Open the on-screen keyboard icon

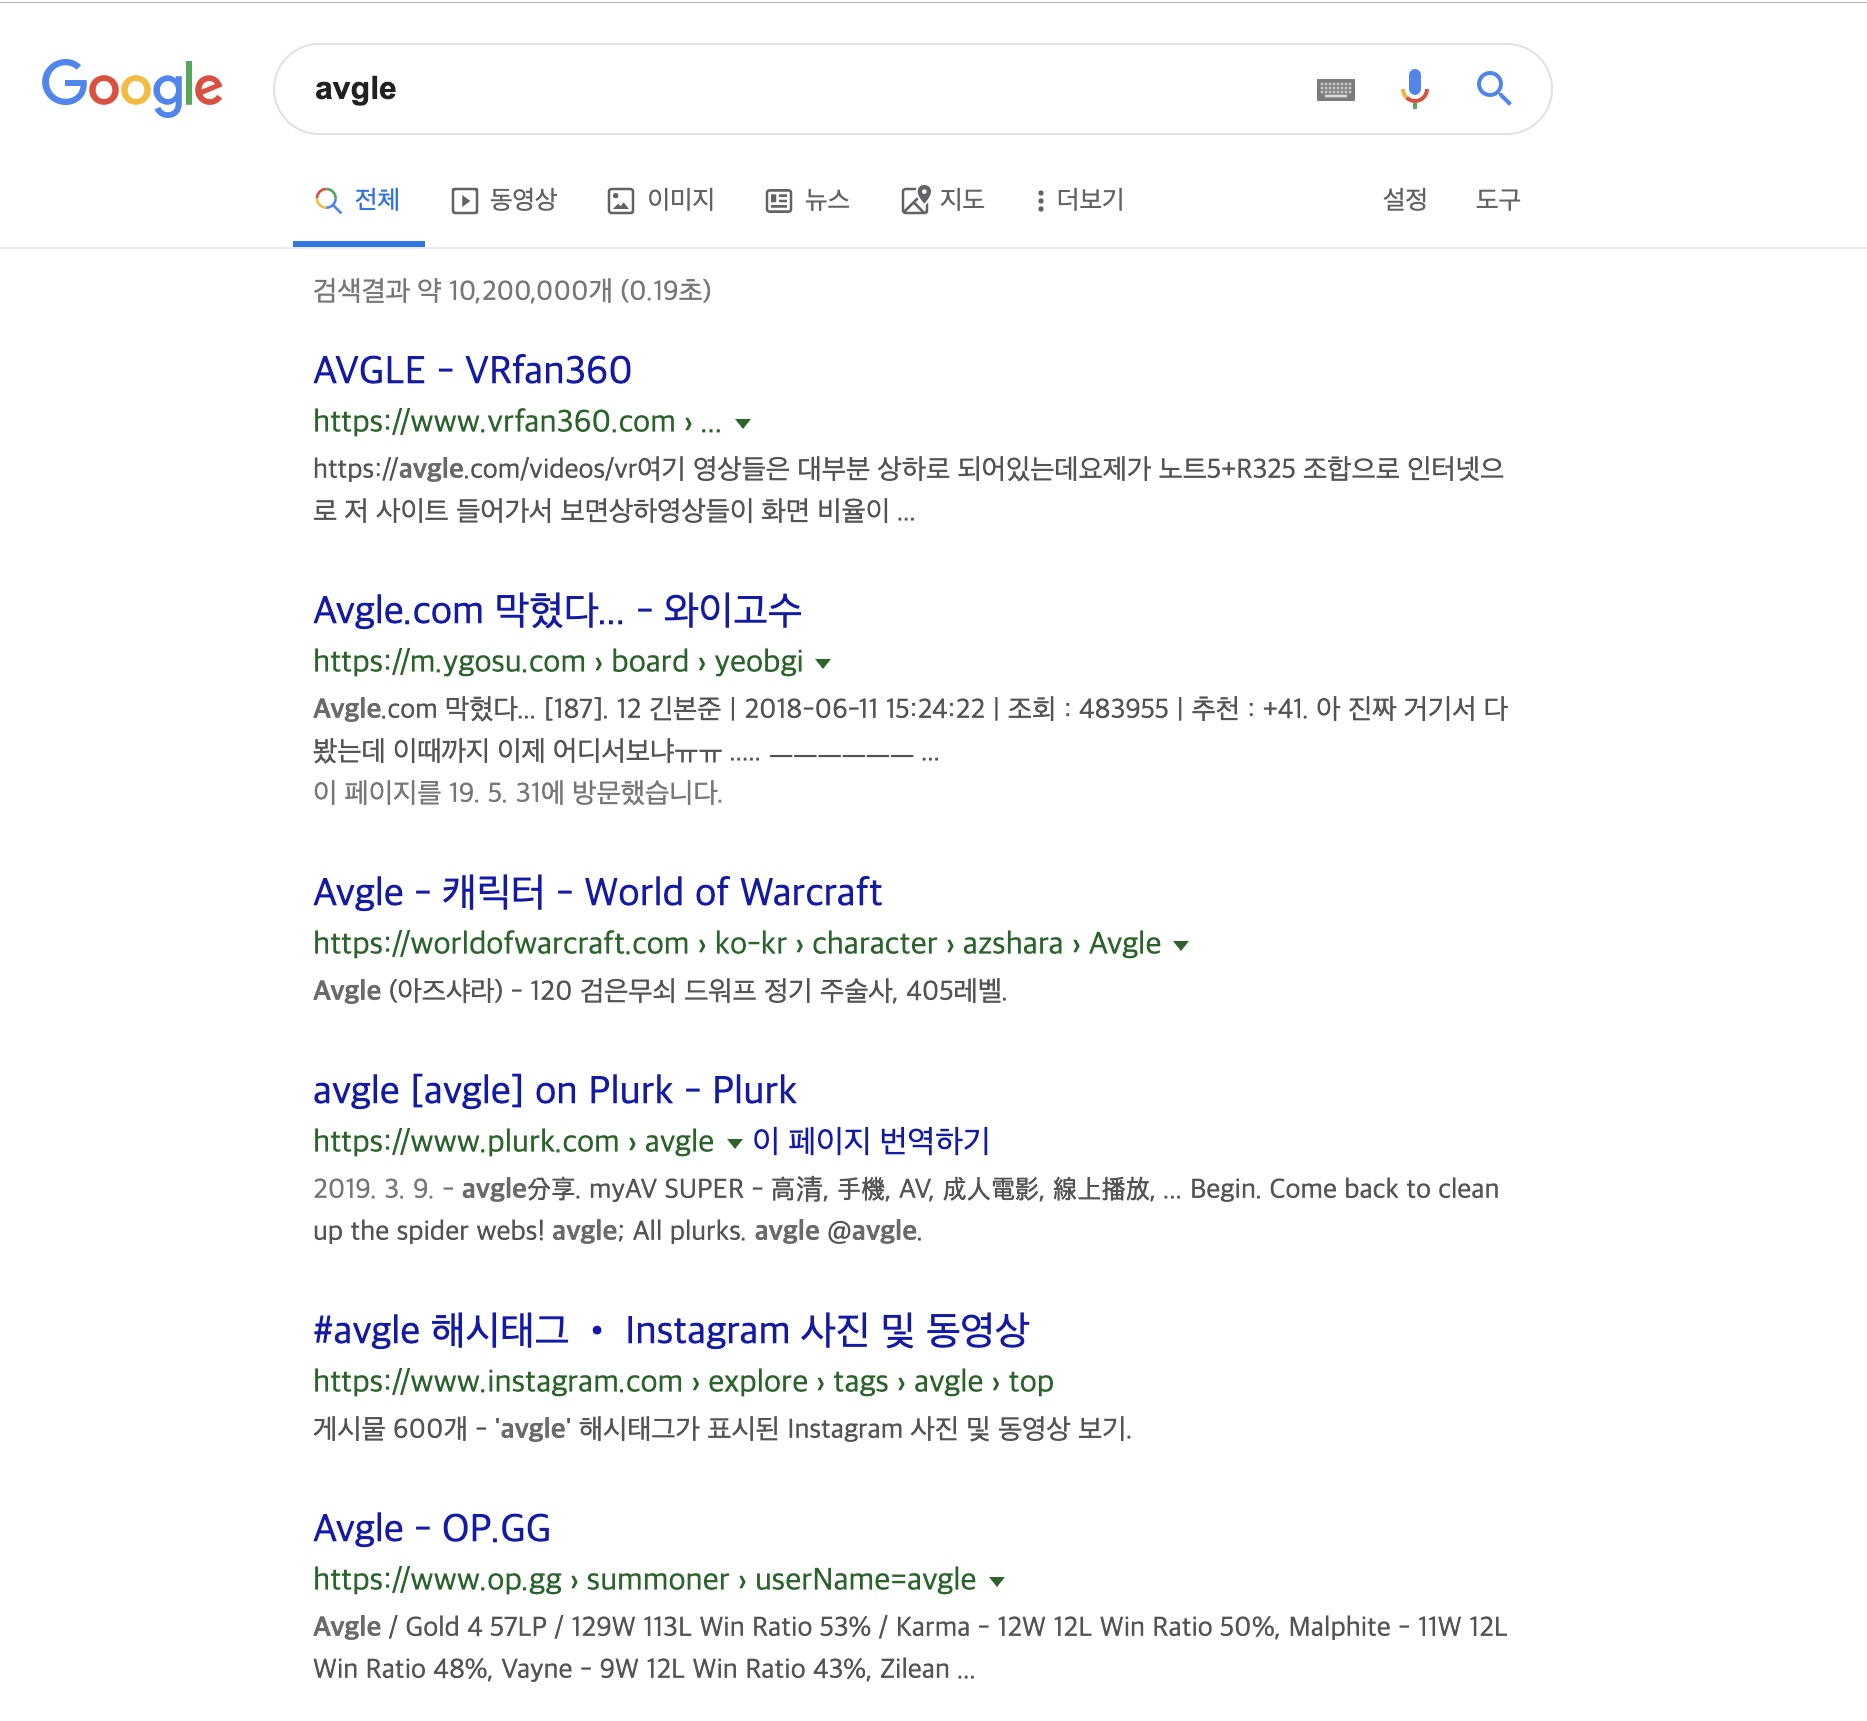click(x=1336, y=89)
